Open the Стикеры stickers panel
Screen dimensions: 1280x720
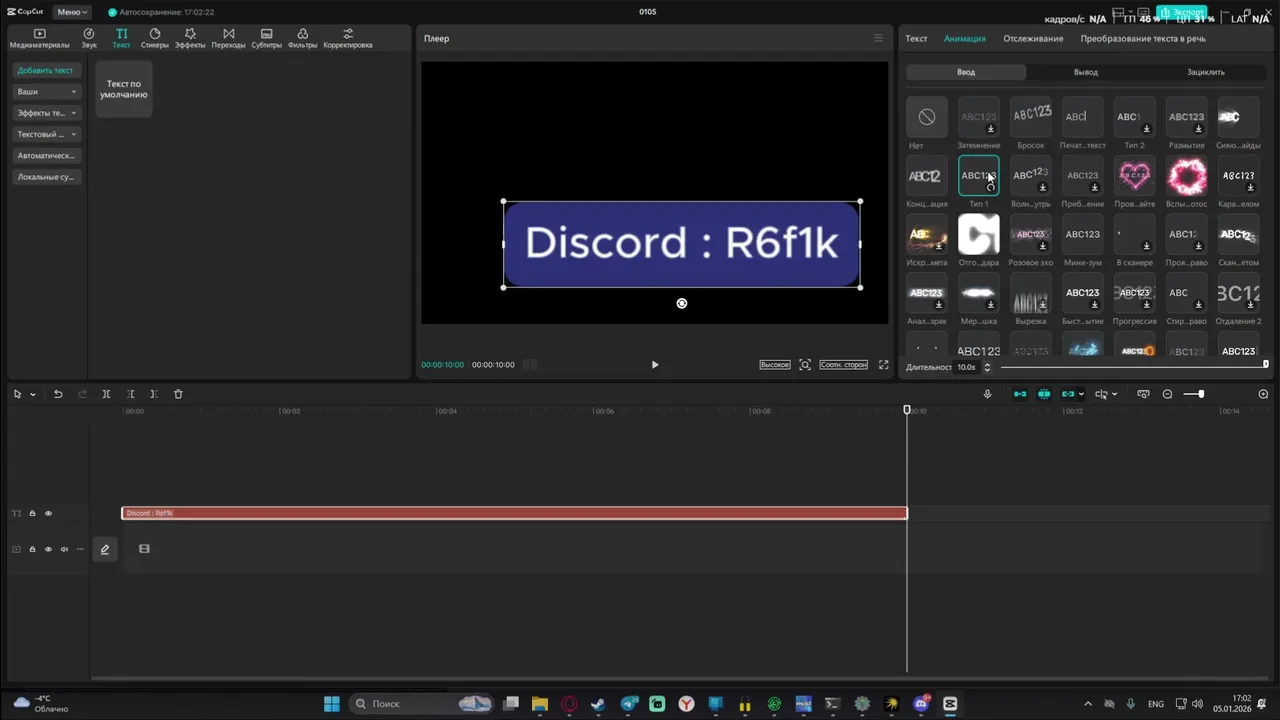[x=155, y=38]
